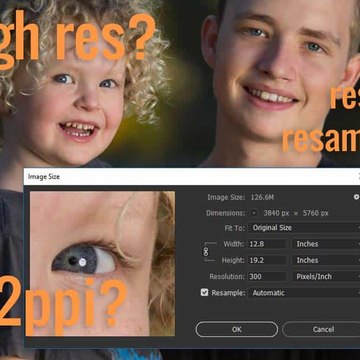Click the 126.6M image size value
Viewport: 360px width, 360px height.
coord(262,197)
